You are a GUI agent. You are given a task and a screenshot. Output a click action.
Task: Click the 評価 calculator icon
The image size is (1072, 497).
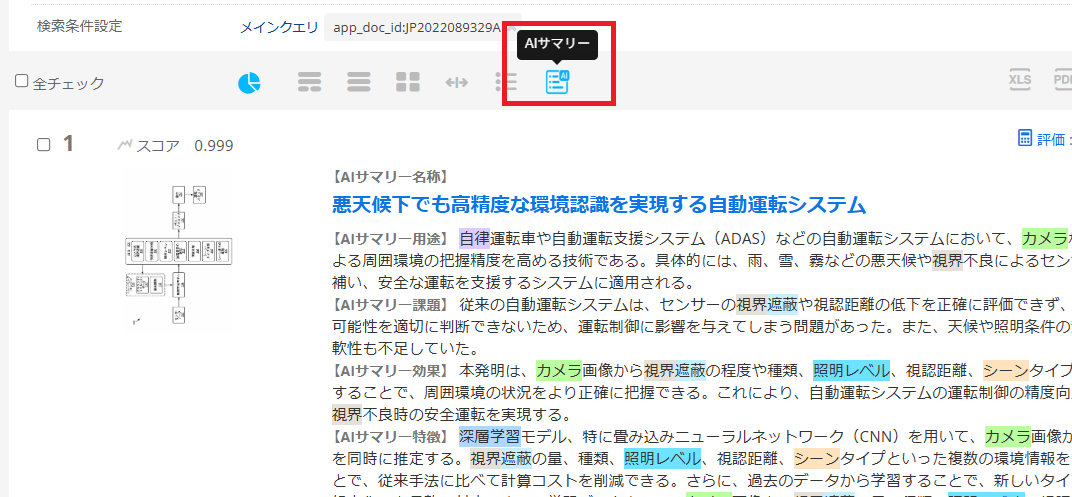point(1024,138)
